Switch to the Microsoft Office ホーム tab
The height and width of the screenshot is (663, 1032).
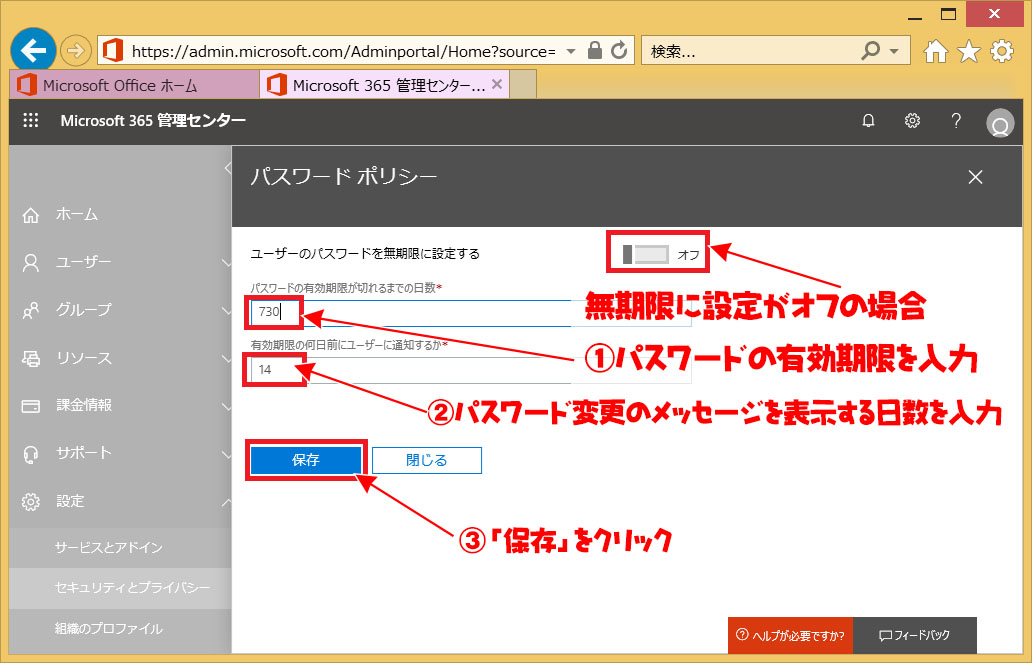(134, 85)
